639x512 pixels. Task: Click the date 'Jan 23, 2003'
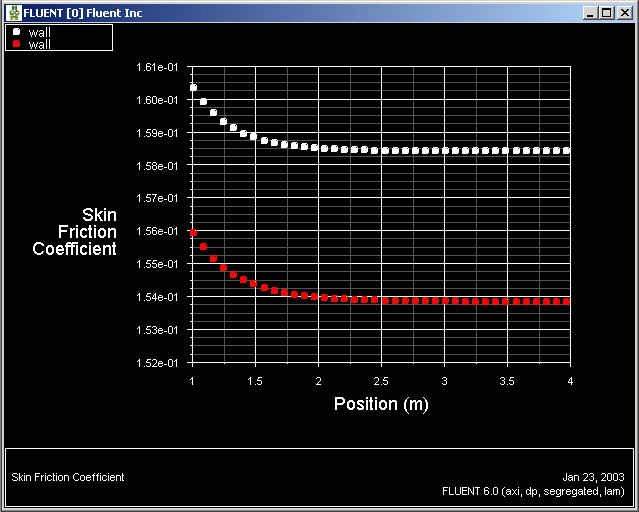click(x=593, y=477)
